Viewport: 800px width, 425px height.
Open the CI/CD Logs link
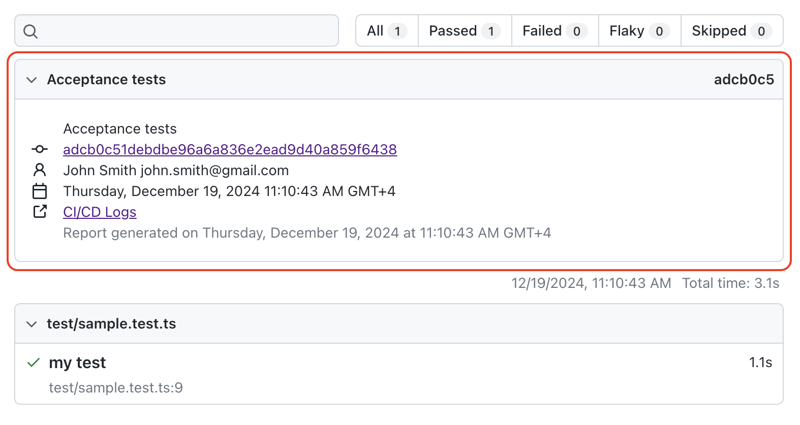[99, 212]
